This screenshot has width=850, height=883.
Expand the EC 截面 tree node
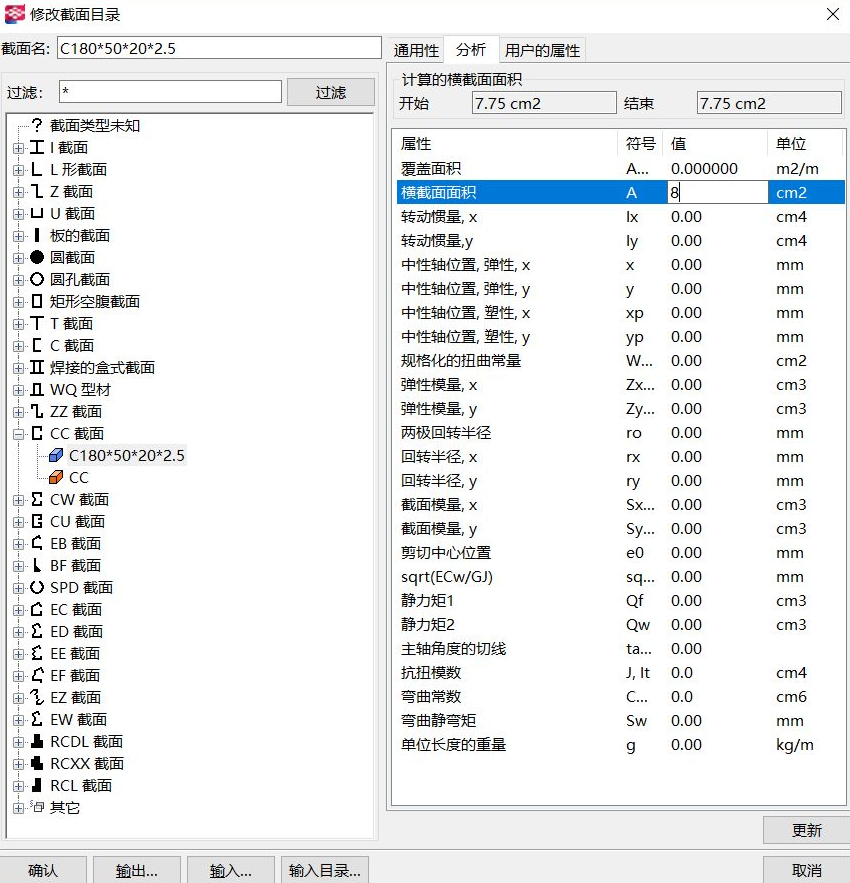tap(19, 610)
